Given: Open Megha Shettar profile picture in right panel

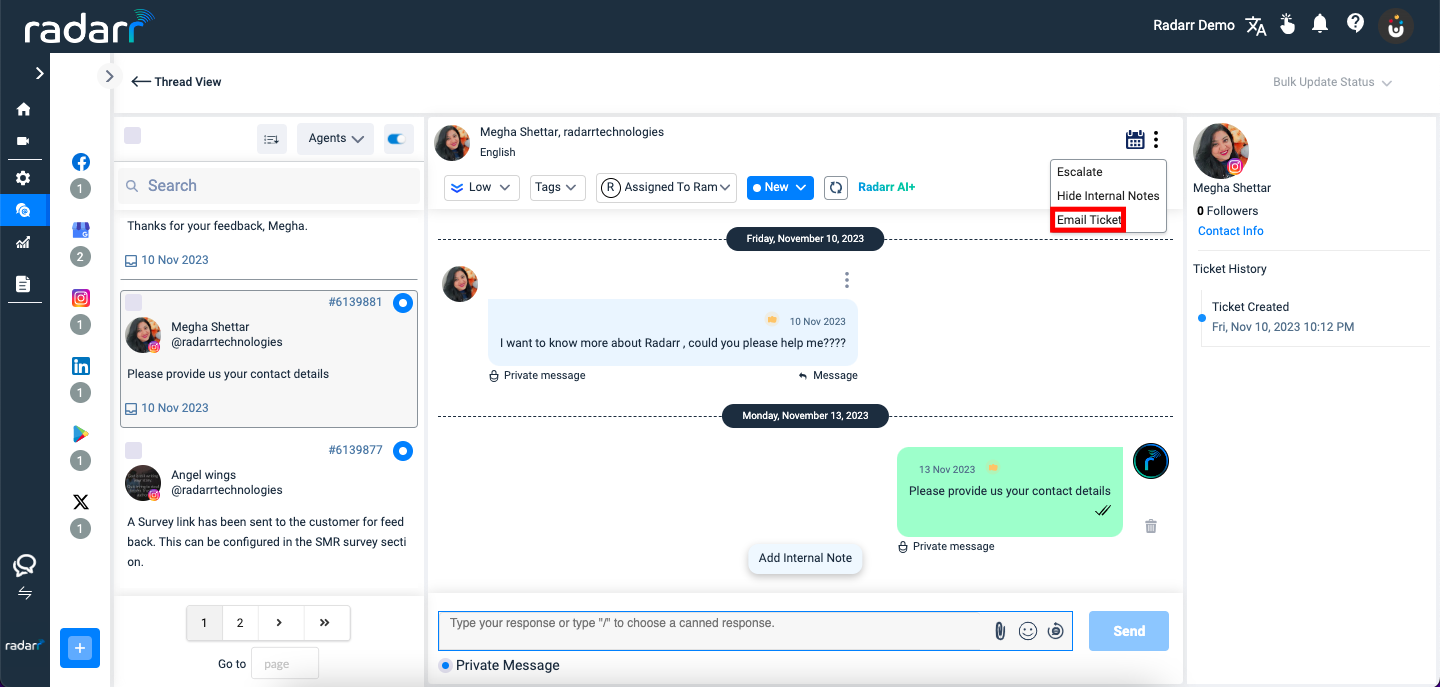Looking at the screenshot, I should click(x=1221, y=151).
